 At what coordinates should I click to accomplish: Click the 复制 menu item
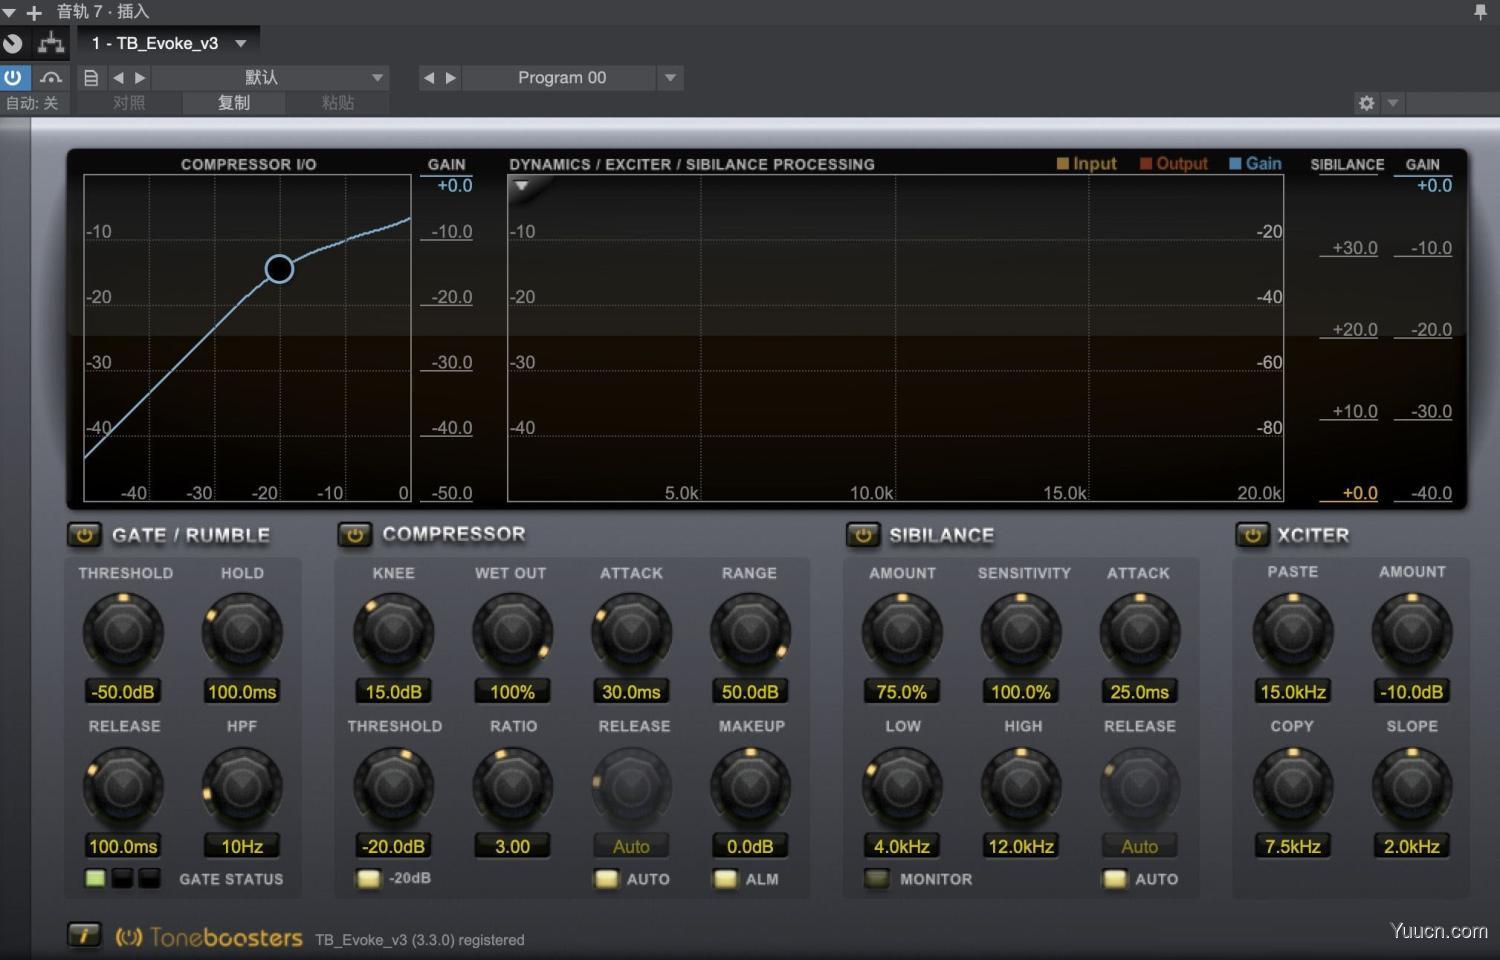click(233, 102)
